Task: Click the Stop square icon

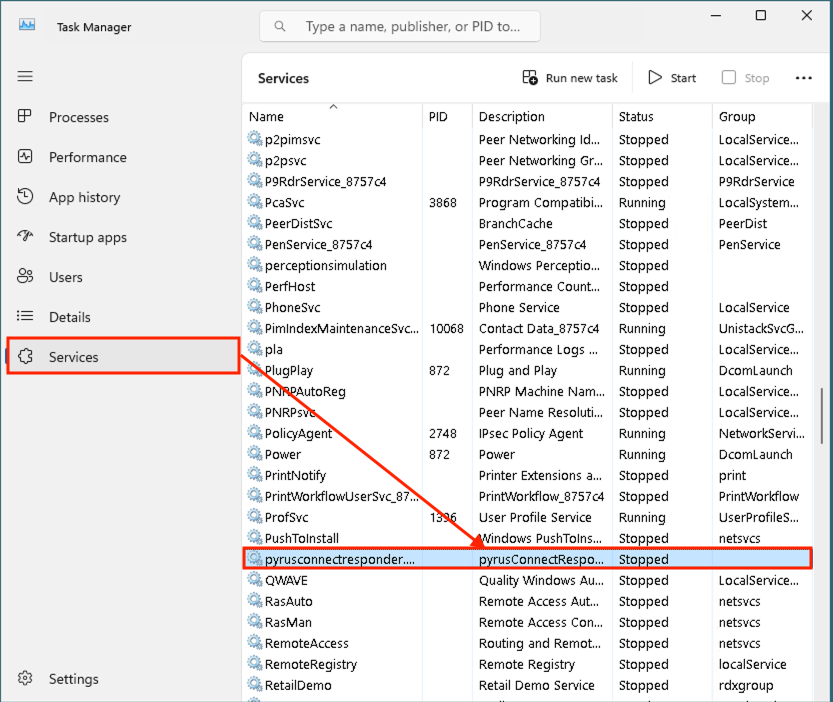Action: (x=729, y=78)
